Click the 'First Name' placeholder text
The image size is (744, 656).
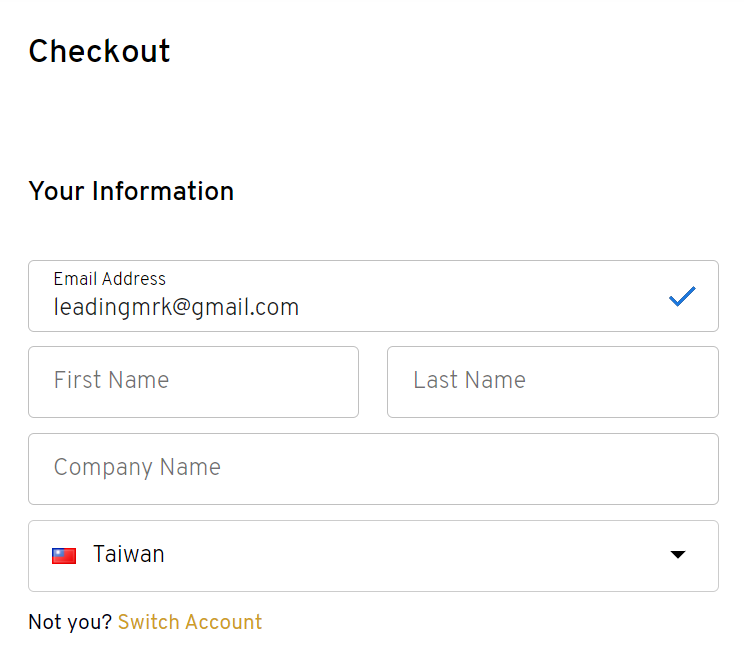tap(112, 380)
